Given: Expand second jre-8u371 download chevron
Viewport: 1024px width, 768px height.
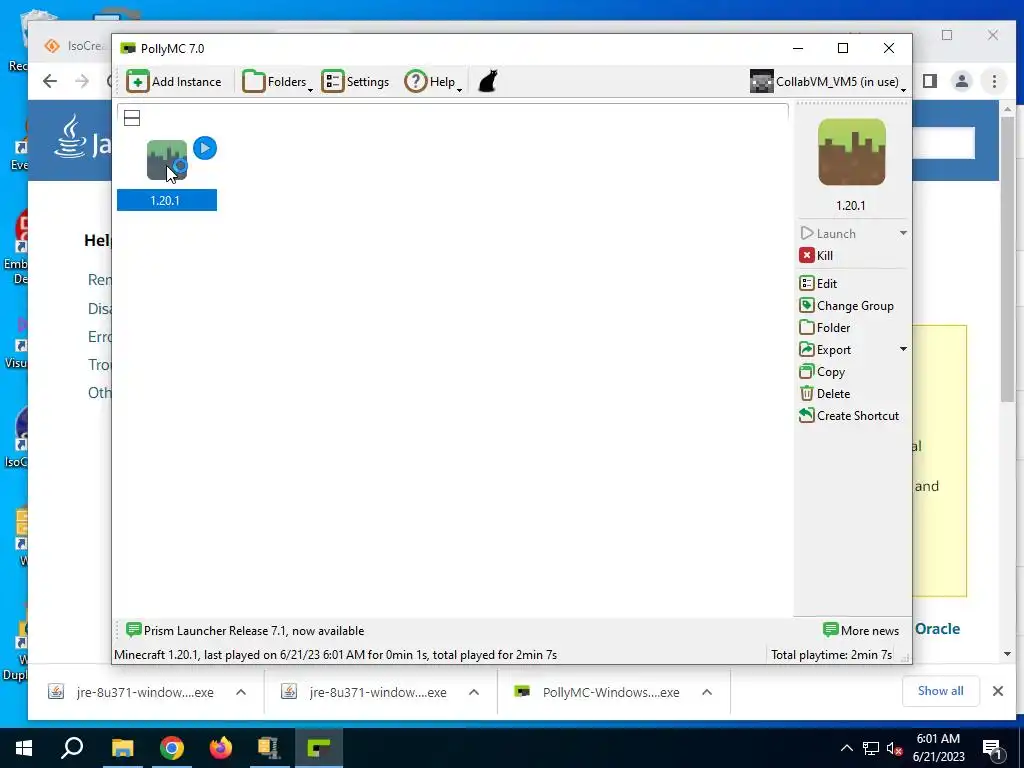Looking at the screenshot, I should 474,692.
